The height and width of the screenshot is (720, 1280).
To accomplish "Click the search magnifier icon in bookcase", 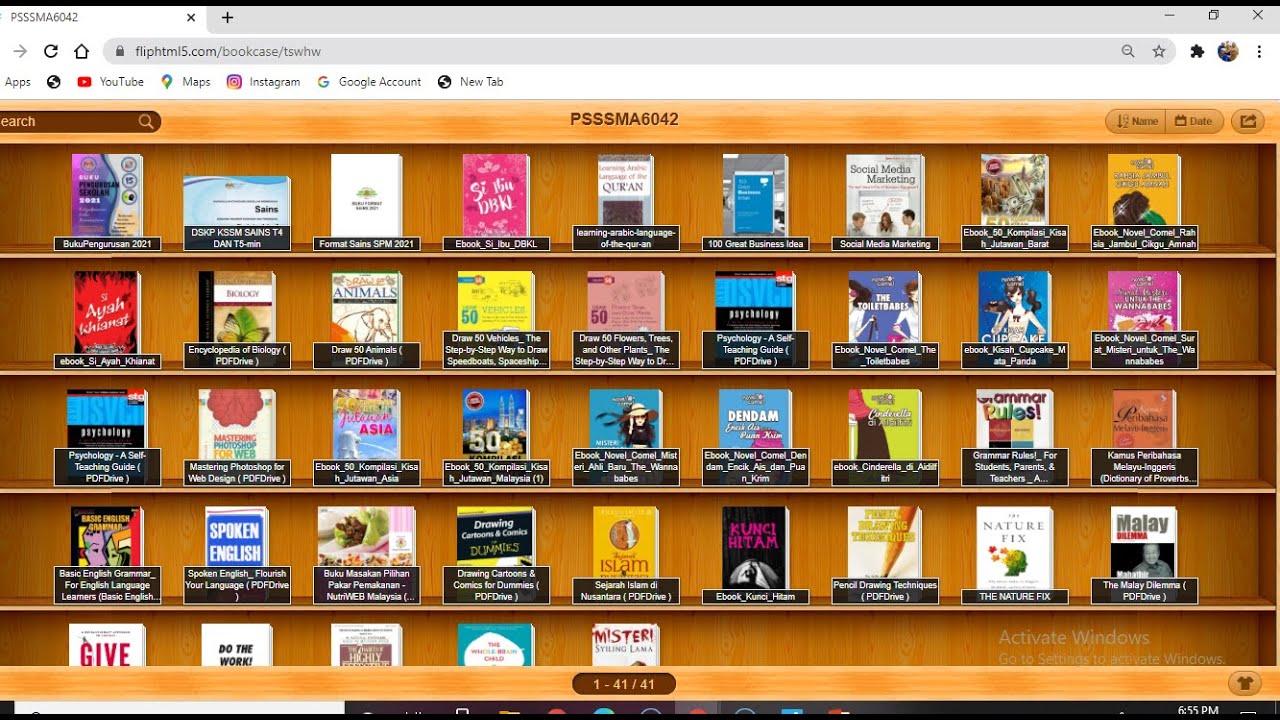I will (x=147, y=122).
